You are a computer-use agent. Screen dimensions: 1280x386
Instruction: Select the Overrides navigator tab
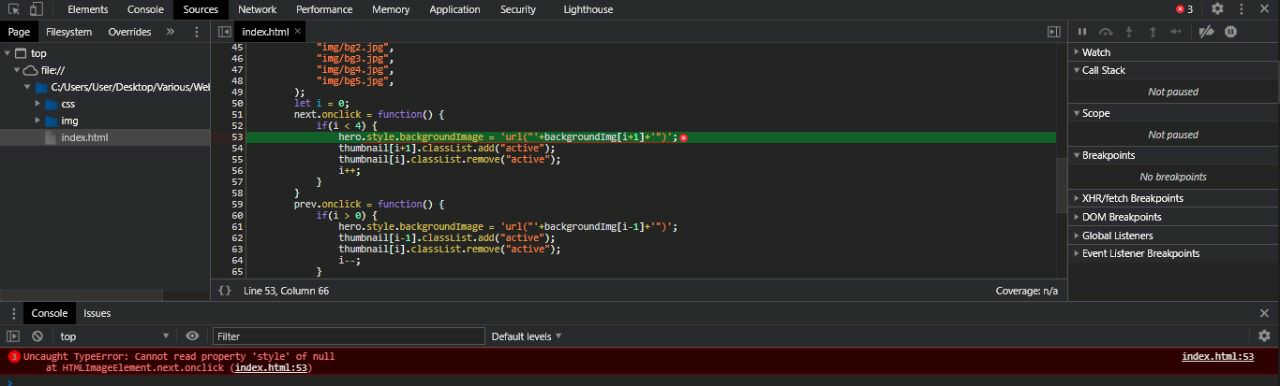[x=130, y=32]
